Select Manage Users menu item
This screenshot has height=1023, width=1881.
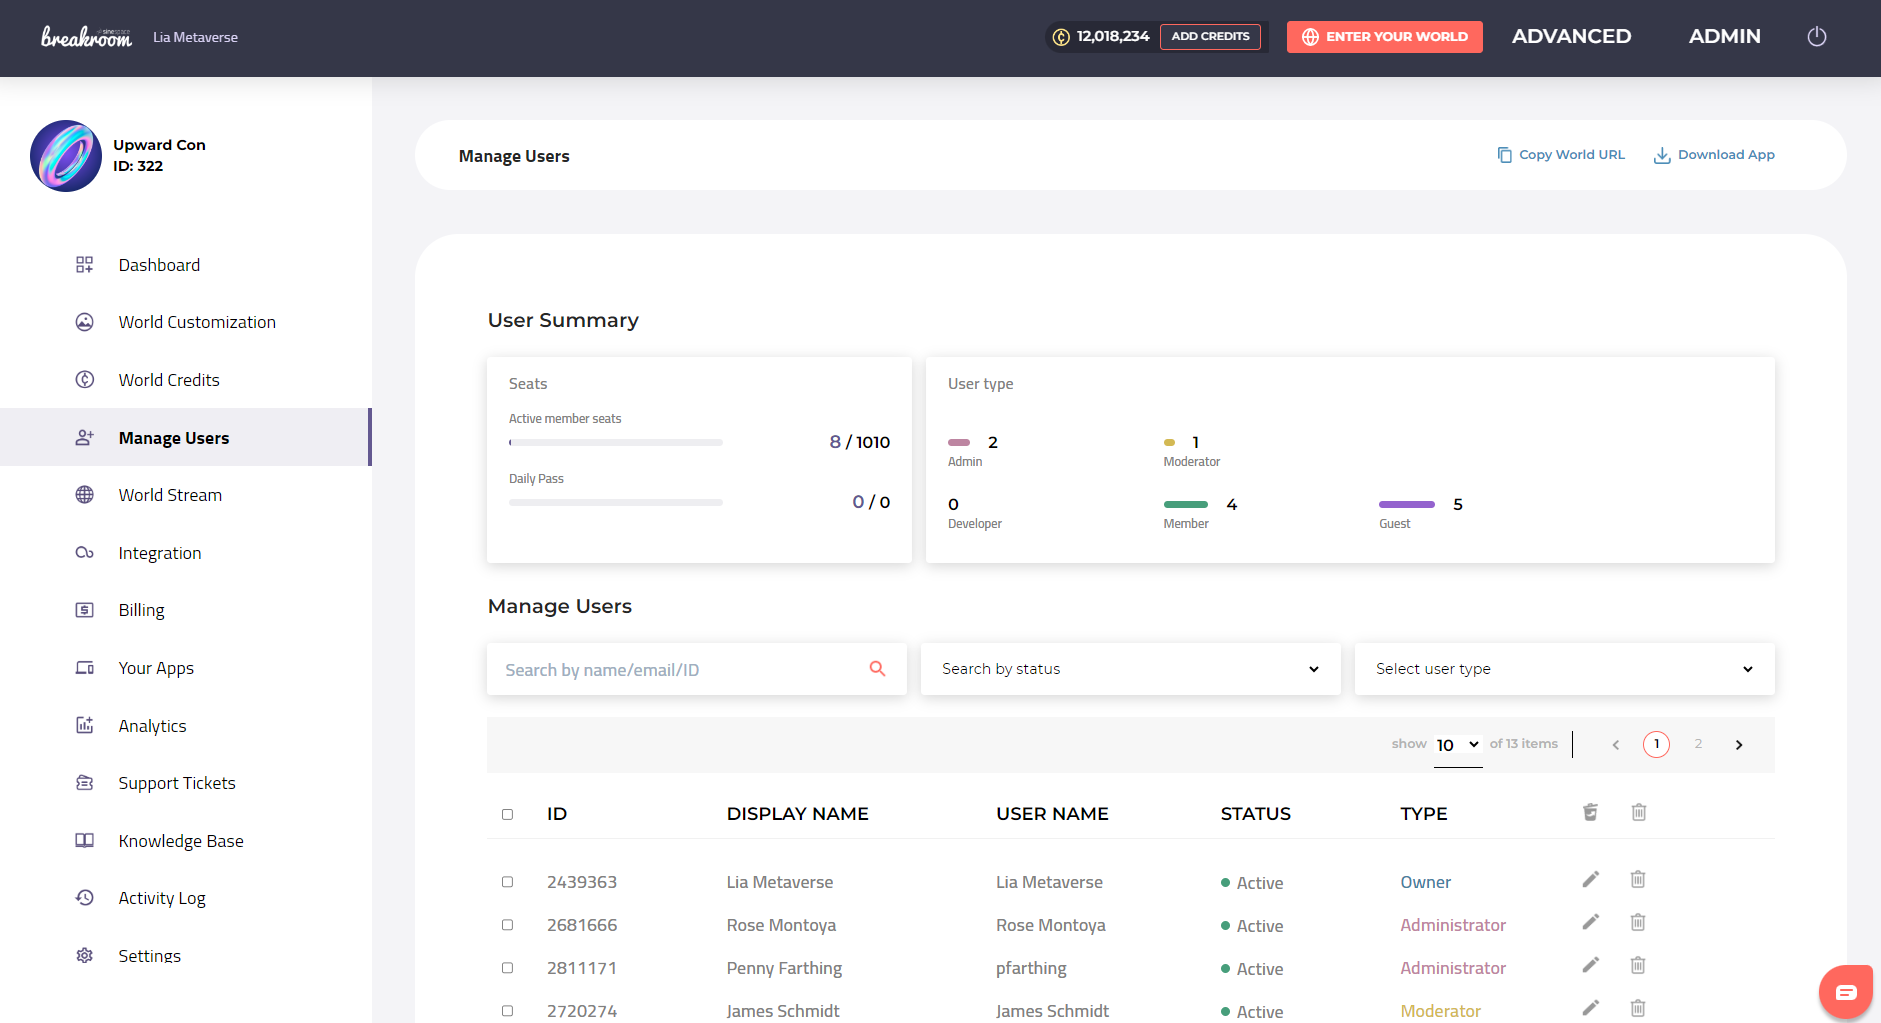(185, 437)
